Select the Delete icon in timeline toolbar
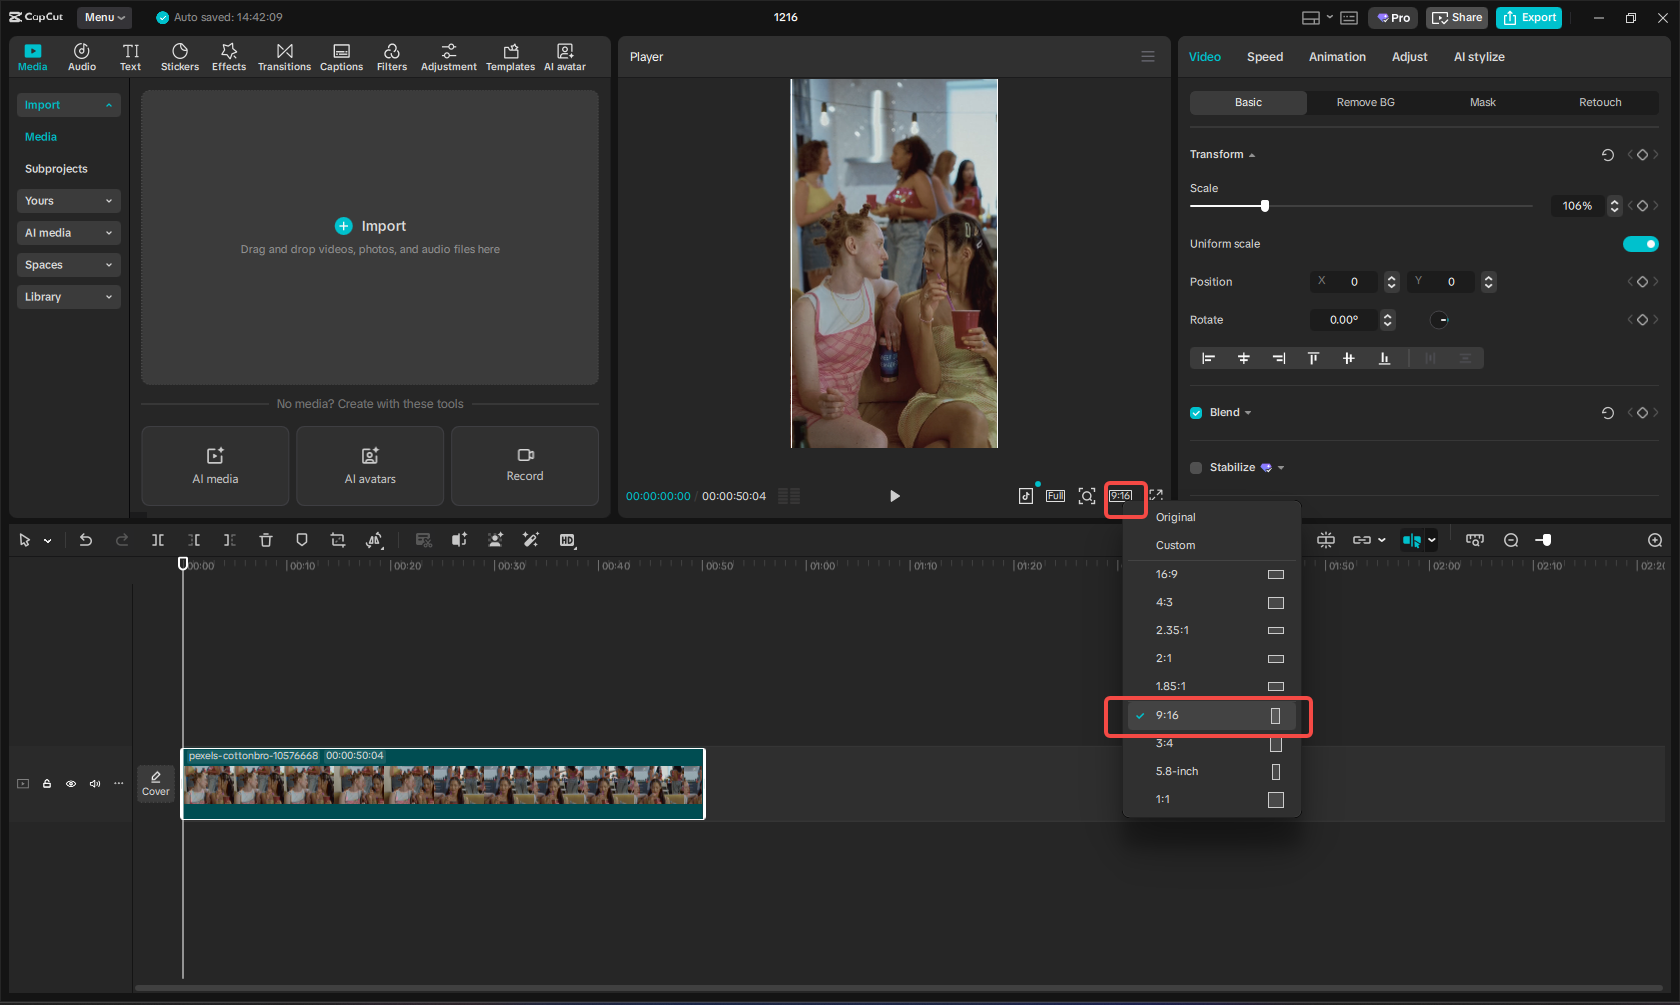 (265, 540)
